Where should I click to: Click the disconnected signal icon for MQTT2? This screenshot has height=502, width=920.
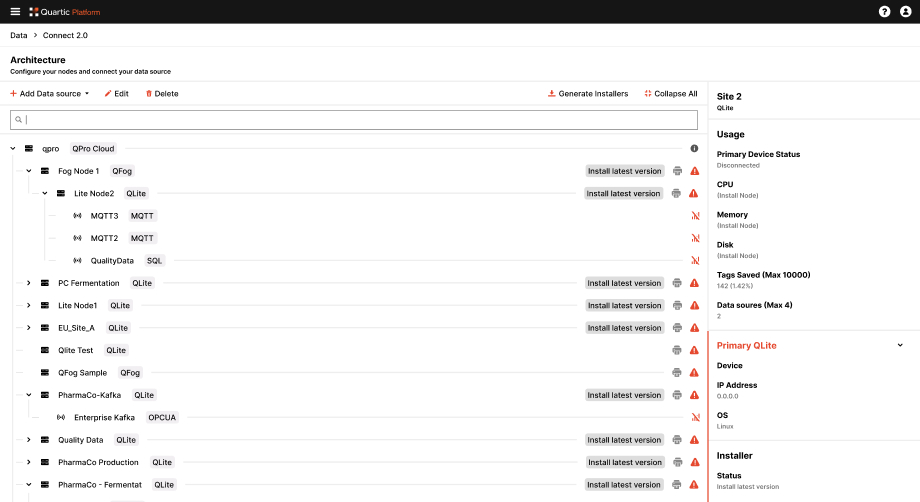695,238
